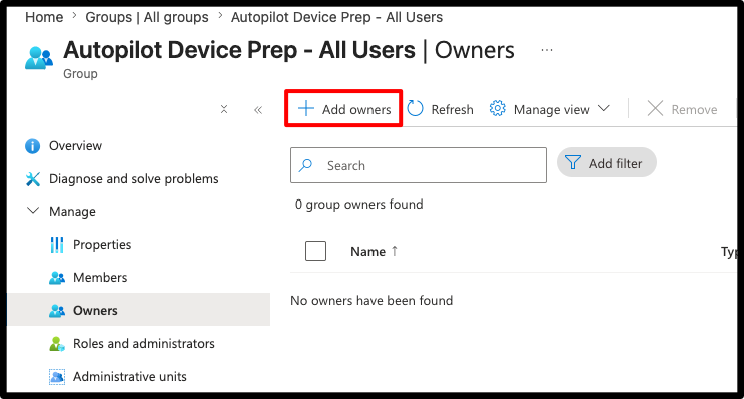This screenshot has width=744, height=399.
Task: Click the Administrative units icon
Action: tap(57, 377)
